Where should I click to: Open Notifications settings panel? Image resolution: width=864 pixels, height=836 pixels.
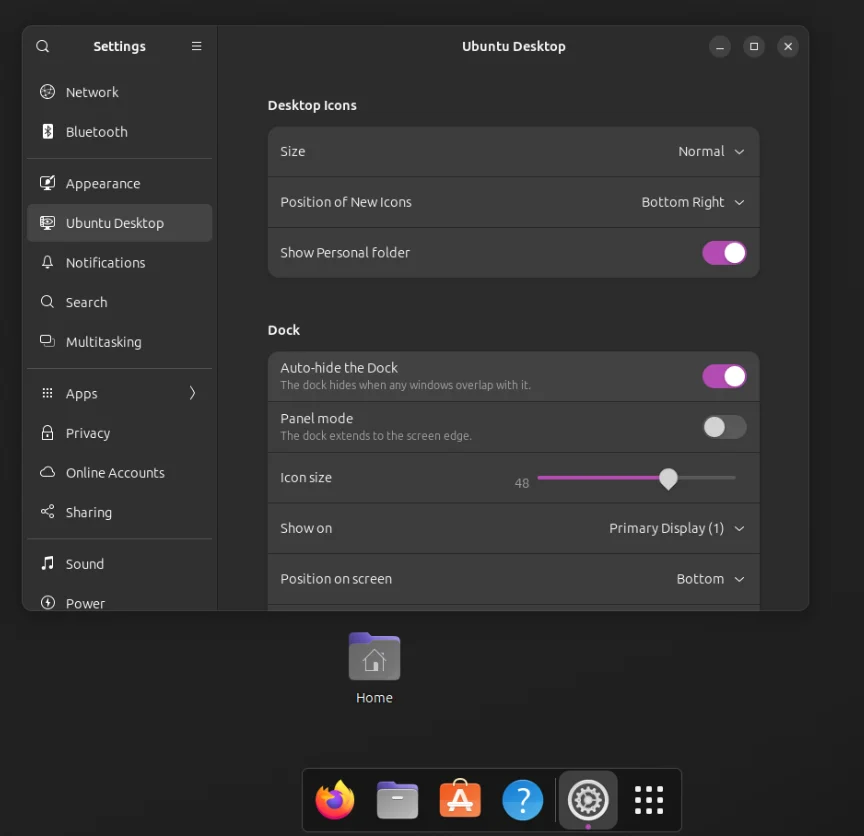(x=120, y=263)
